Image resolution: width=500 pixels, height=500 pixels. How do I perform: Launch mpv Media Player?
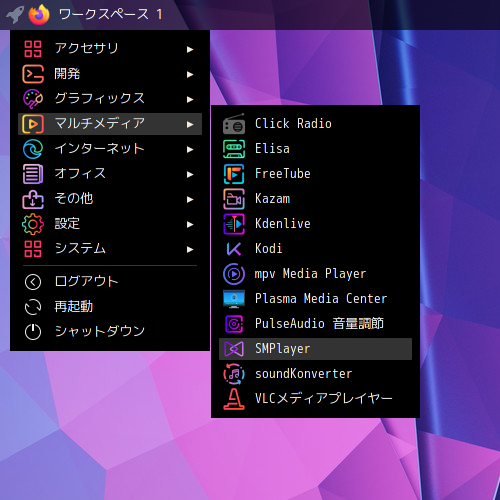tap(315, 274)
